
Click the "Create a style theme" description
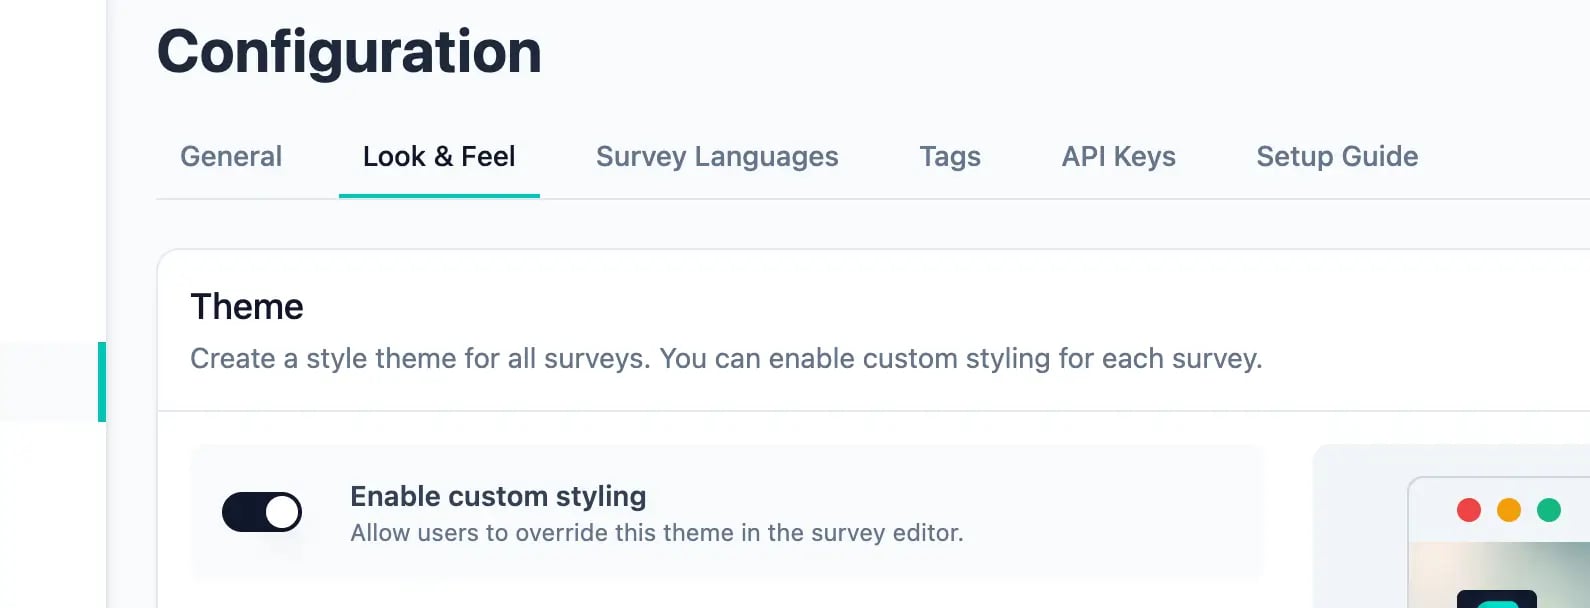click(x=726, y=358)
